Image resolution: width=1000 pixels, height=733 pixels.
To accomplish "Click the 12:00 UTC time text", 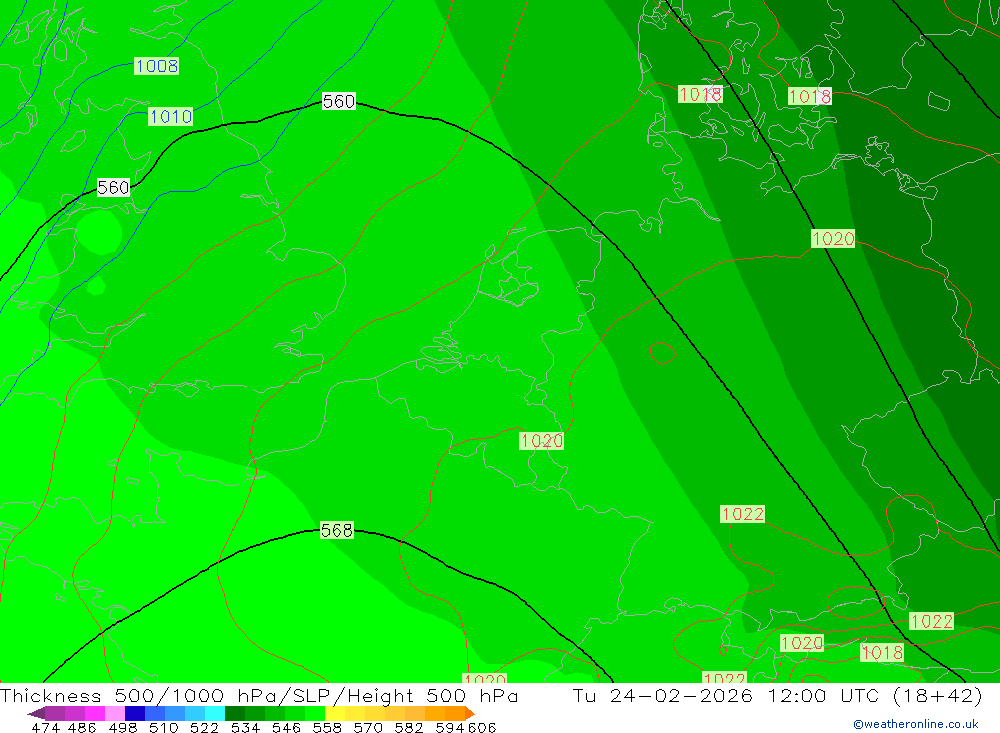I will click(825, 696).
